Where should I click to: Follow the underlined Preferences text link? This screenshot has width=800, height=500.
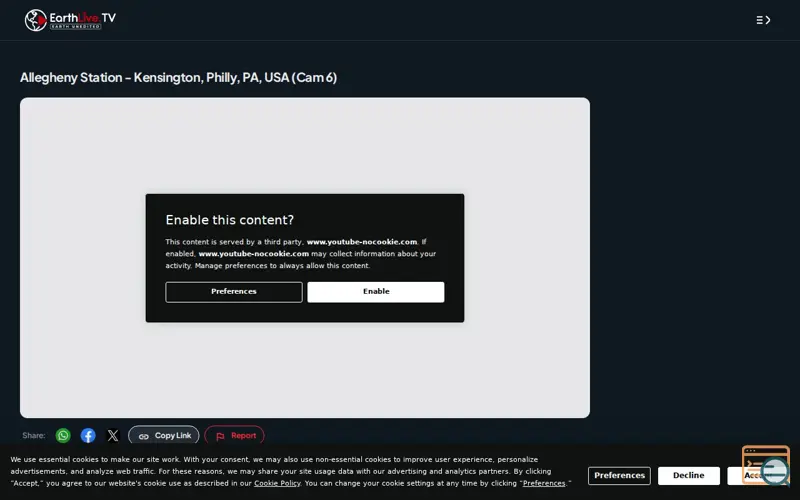tap(544, 483)
